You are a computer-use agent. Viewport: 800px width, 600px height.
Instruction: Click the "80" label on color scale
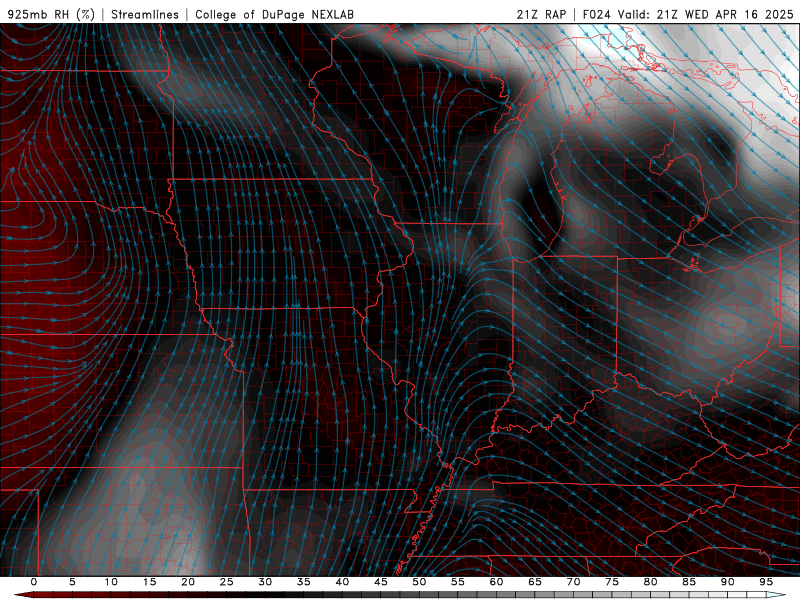pos(650,582)
